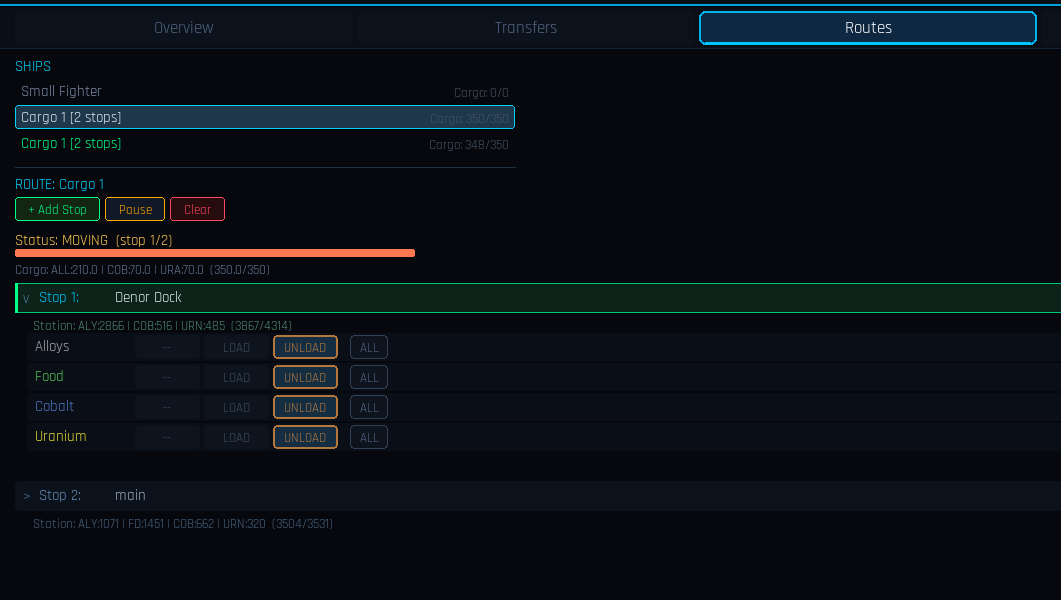
Task: Select the Routes tab
Action: [868, 28]
